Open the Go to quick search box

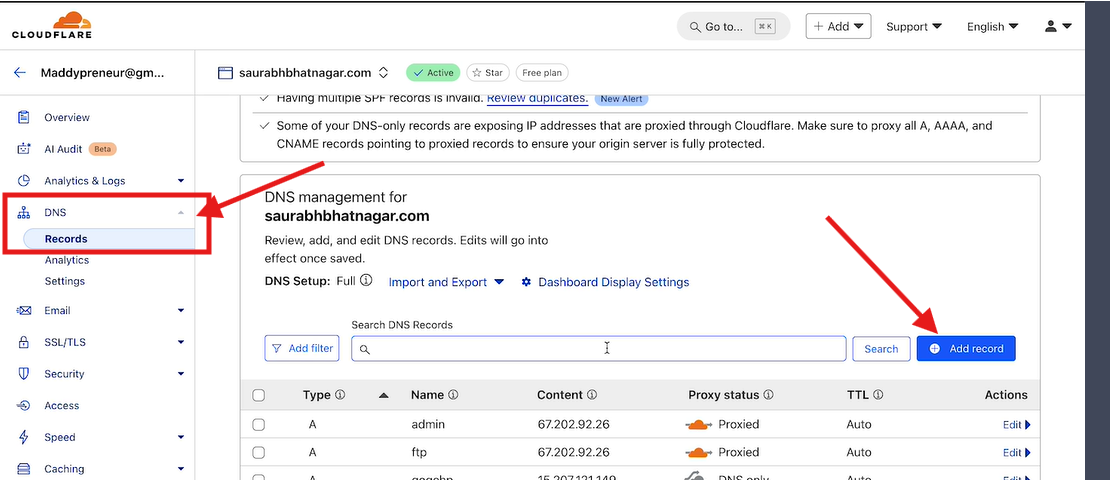(x=733, y=26)
